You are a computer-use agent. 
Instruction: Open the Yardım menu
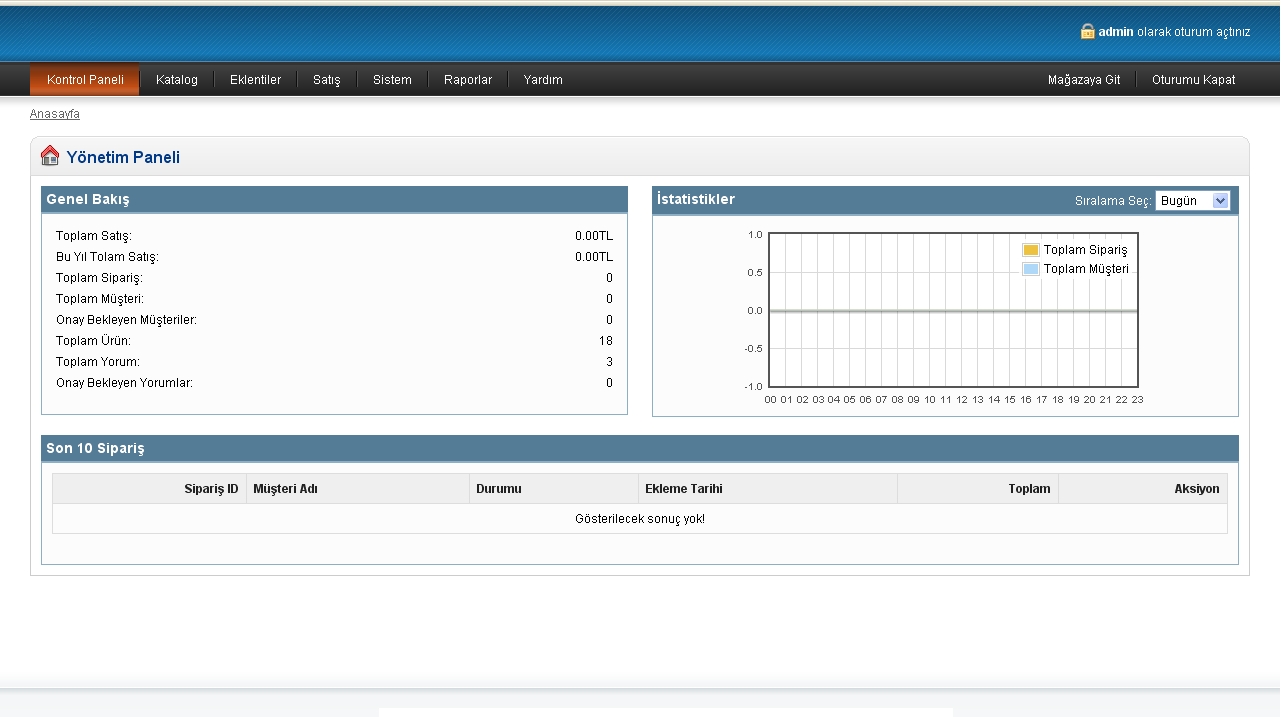coord(543,80)
